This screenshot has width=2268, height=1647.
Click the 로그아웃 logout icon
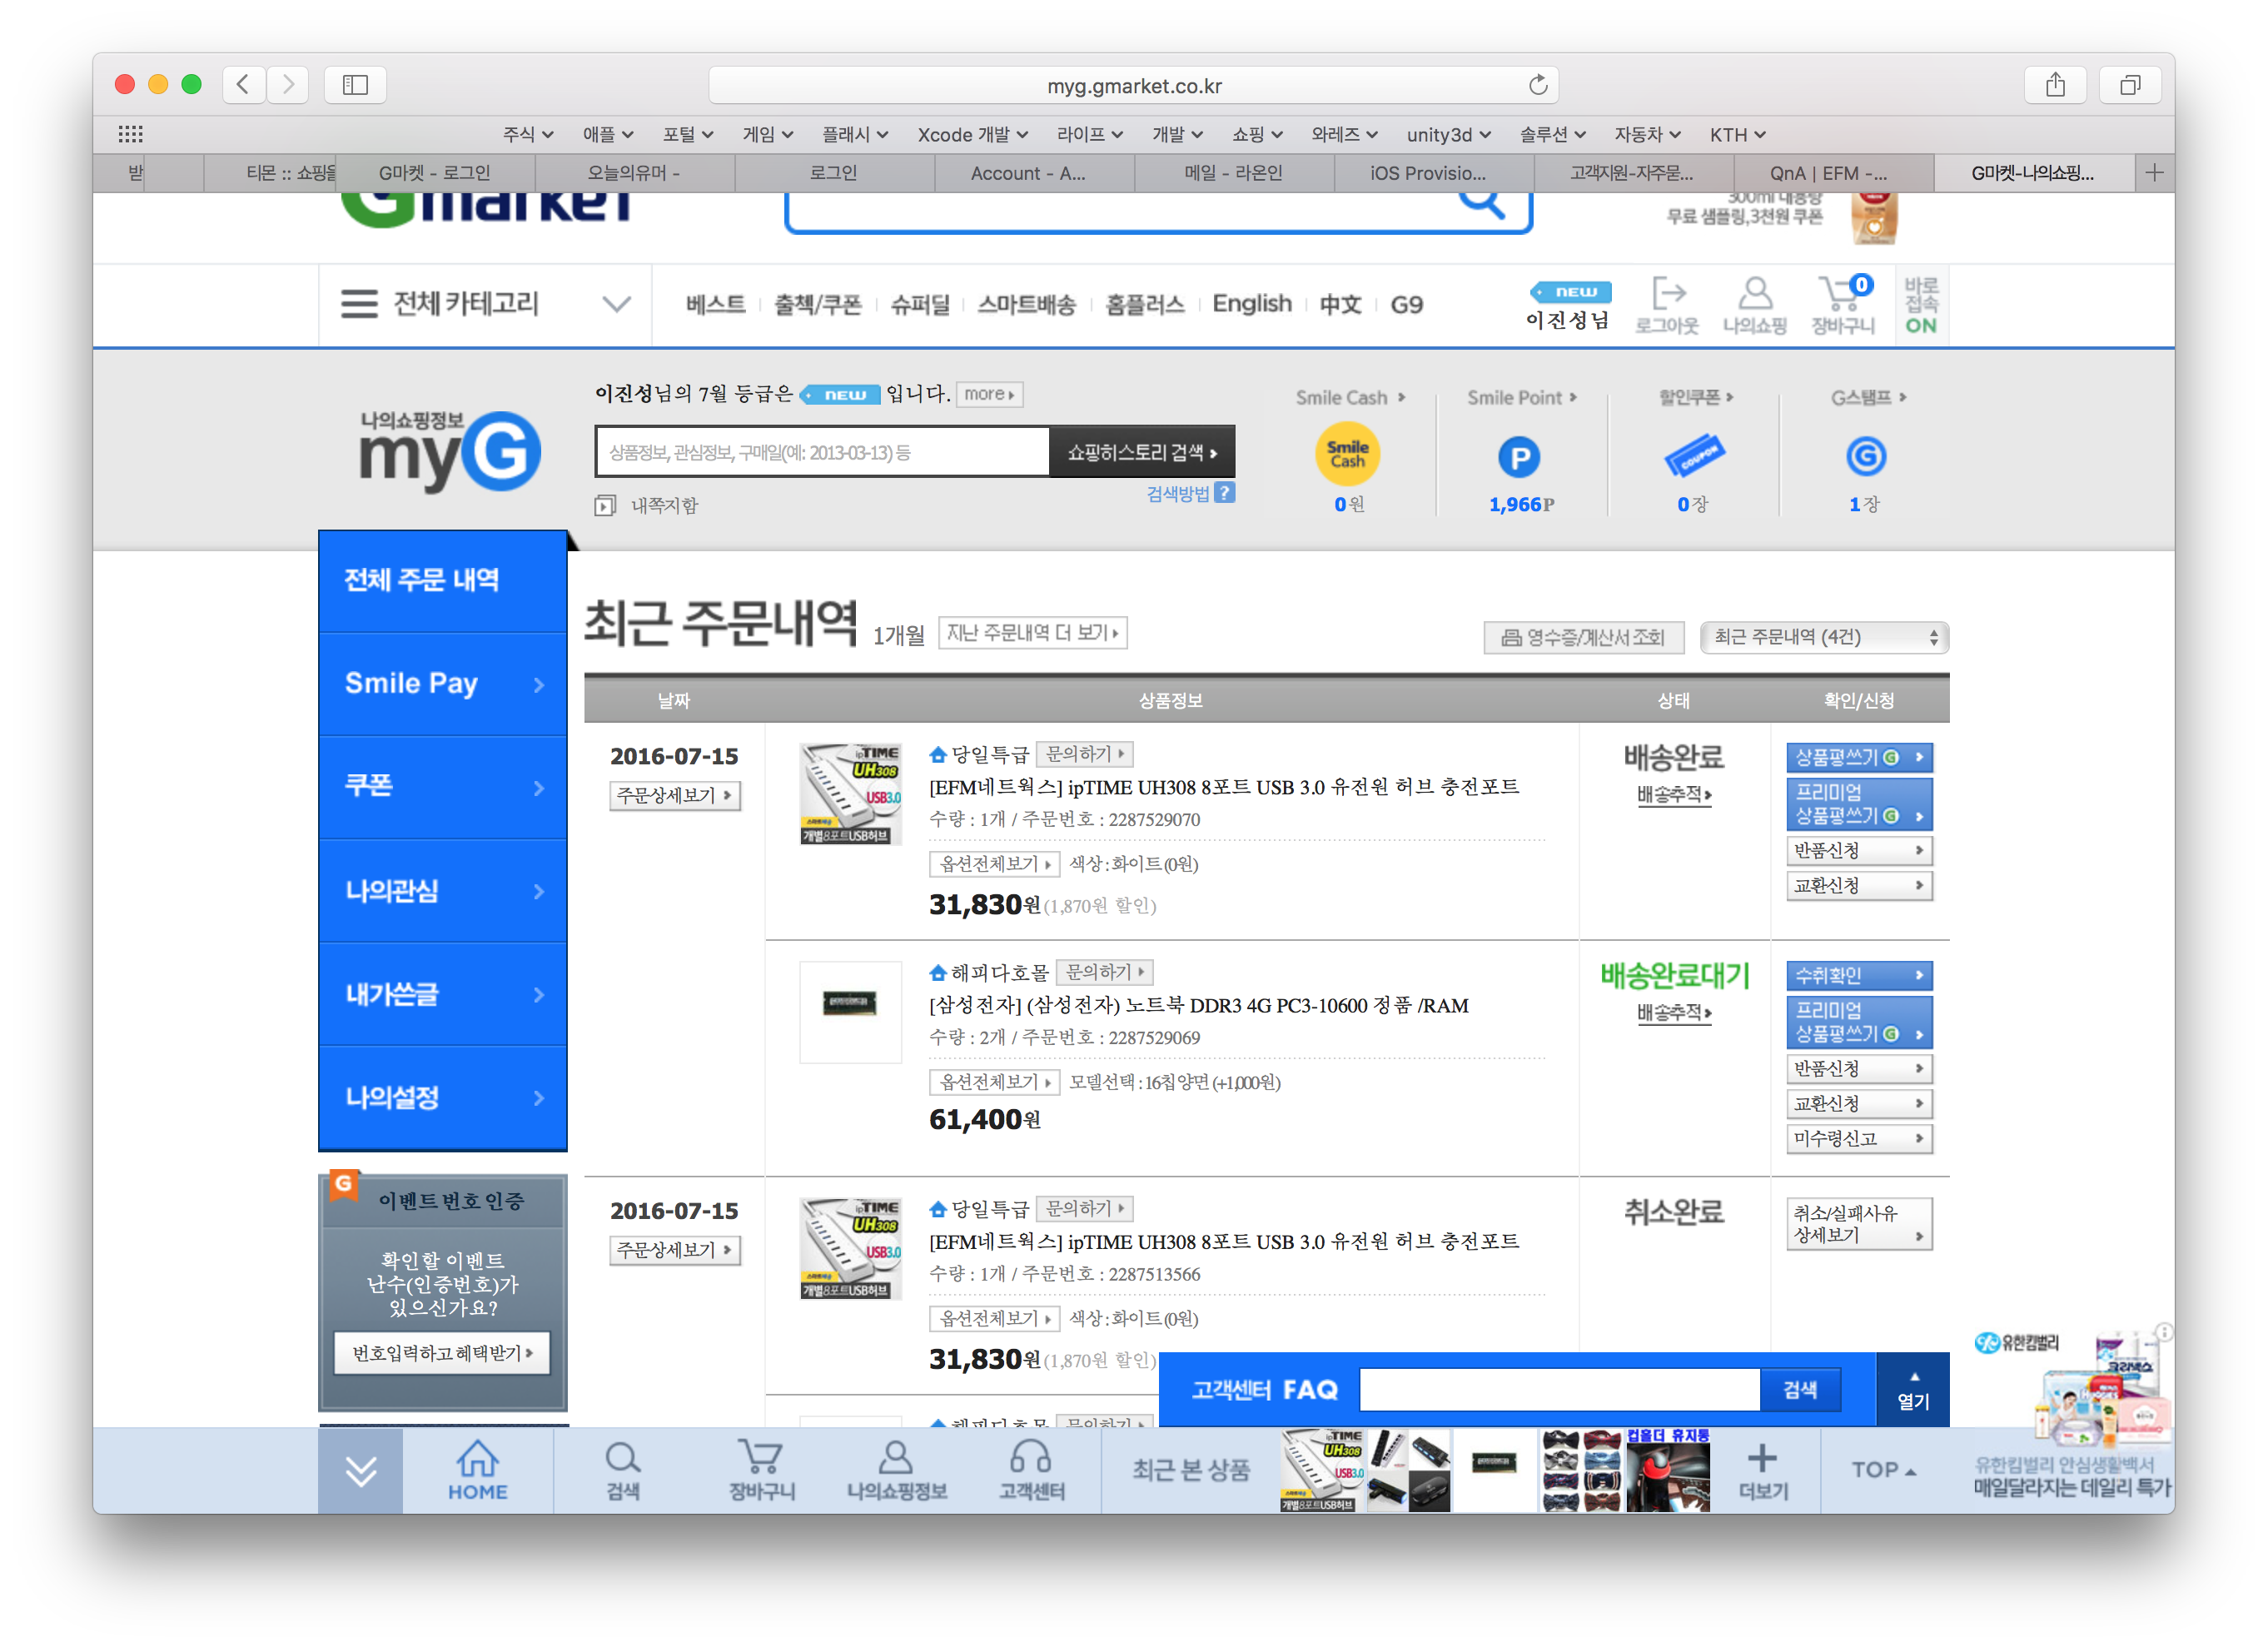pyautogui.click(x=1667, y=305)
